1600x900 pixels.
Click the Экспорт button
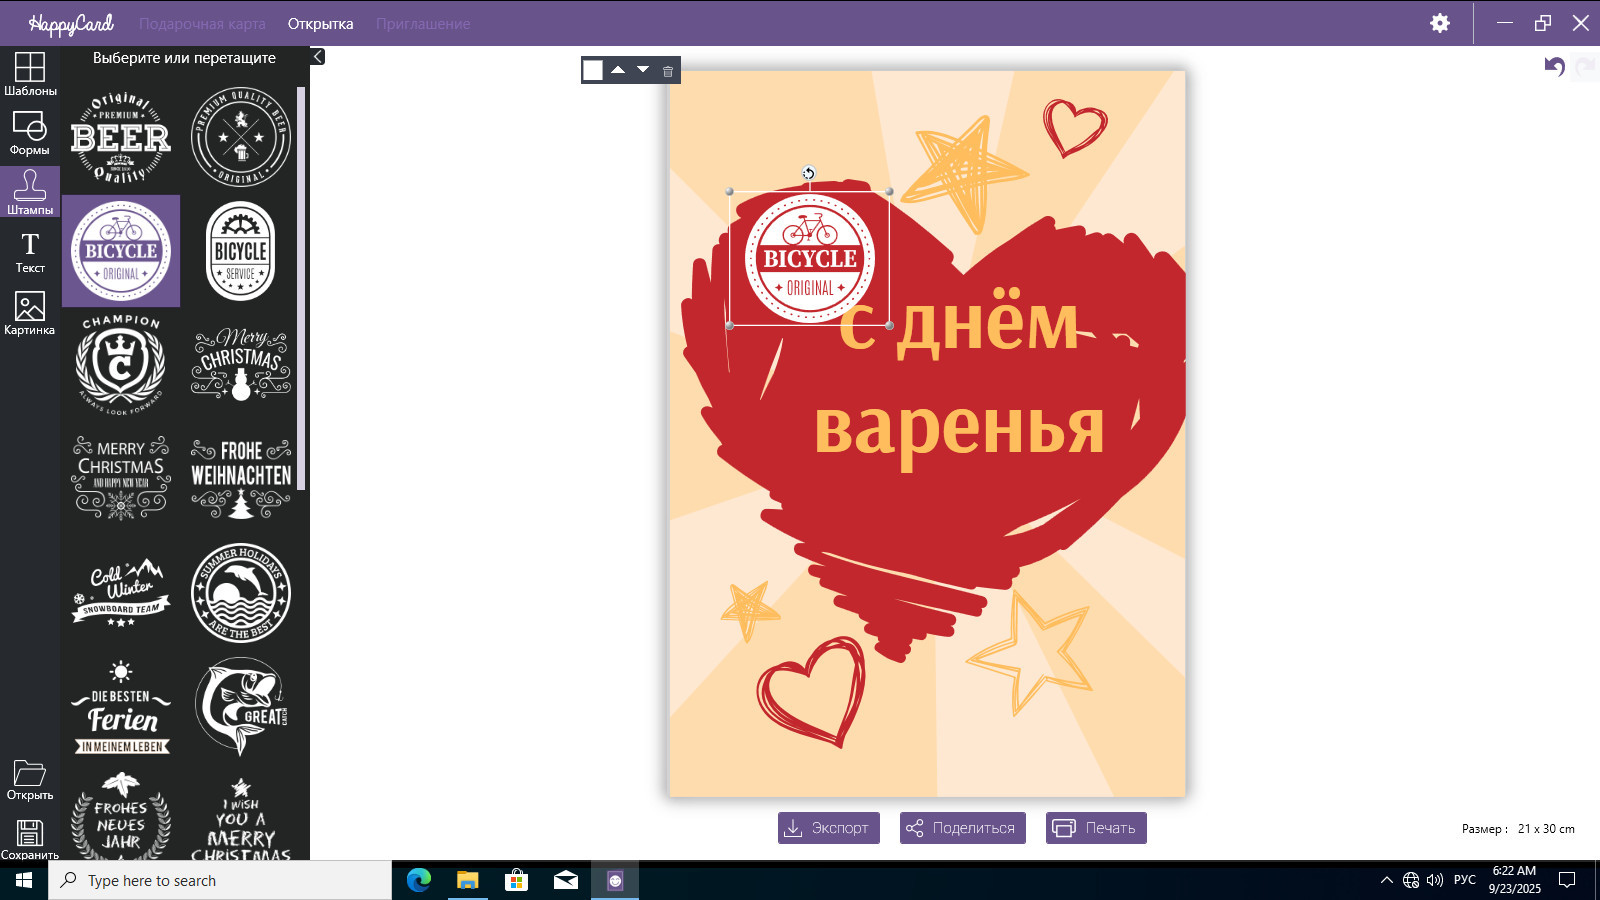click(x=829, y=828)
